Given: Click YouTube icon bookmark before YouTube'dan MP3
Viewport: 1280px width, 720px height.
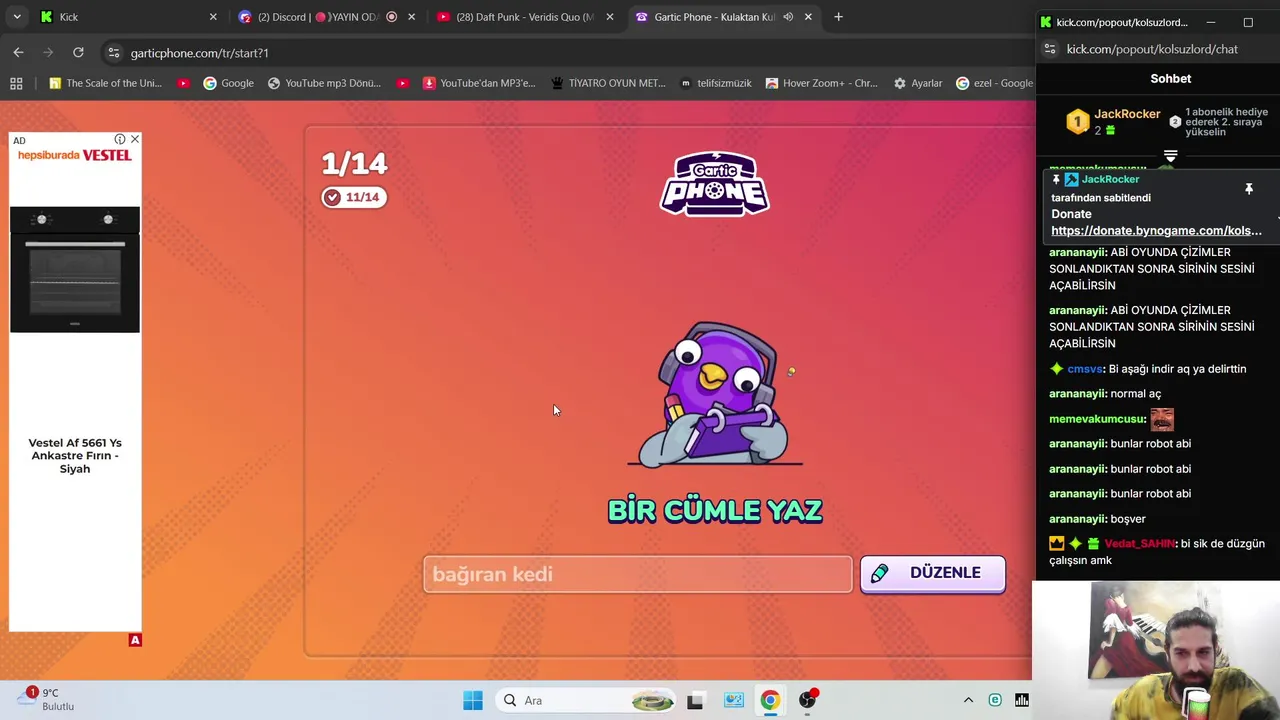Looking at the screenshot, I should point(403,83).
